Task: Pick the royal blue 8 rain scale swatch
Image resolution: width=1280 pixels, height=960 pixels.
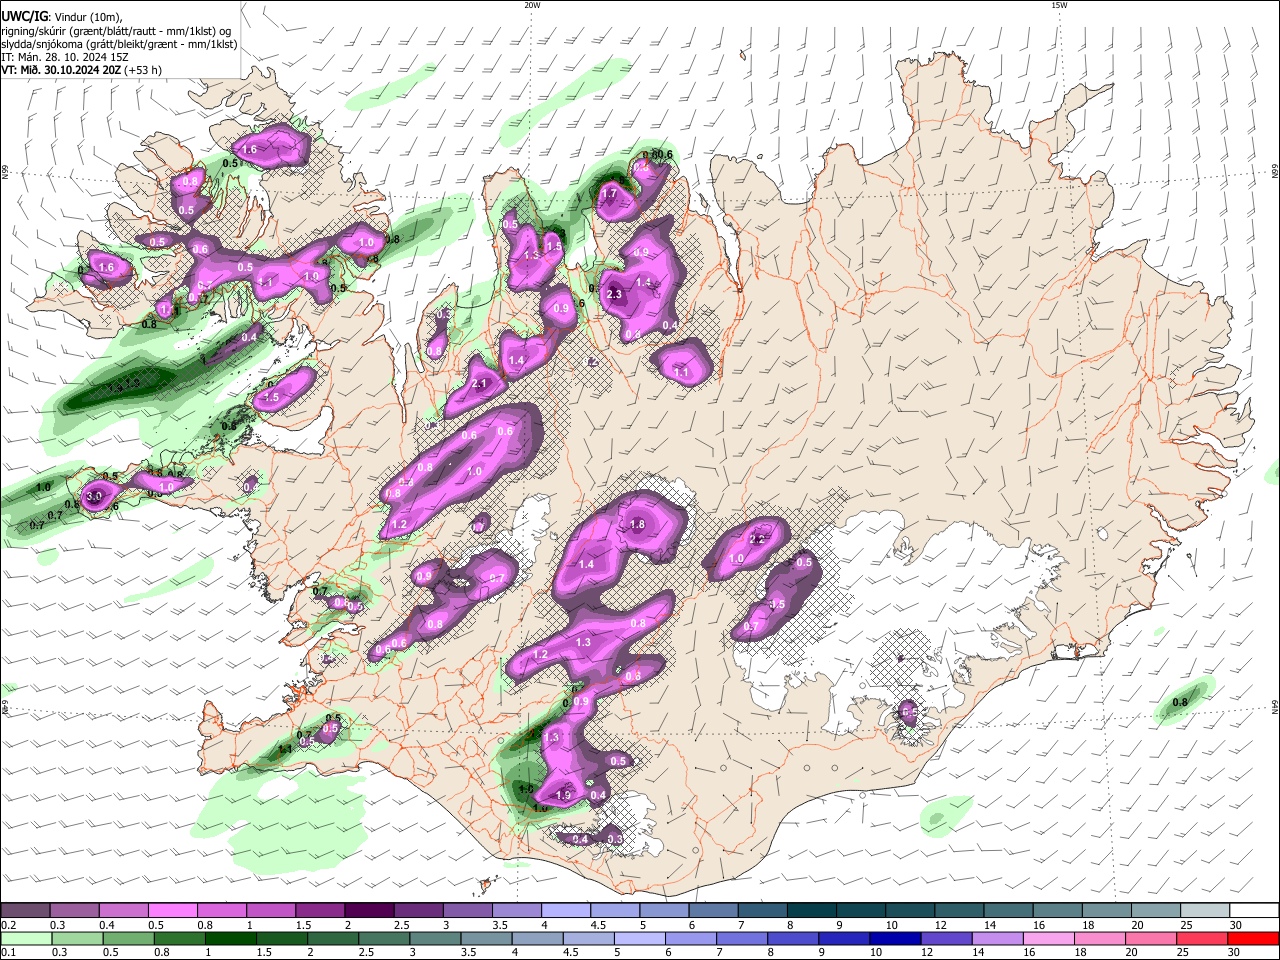Action: 791,938
